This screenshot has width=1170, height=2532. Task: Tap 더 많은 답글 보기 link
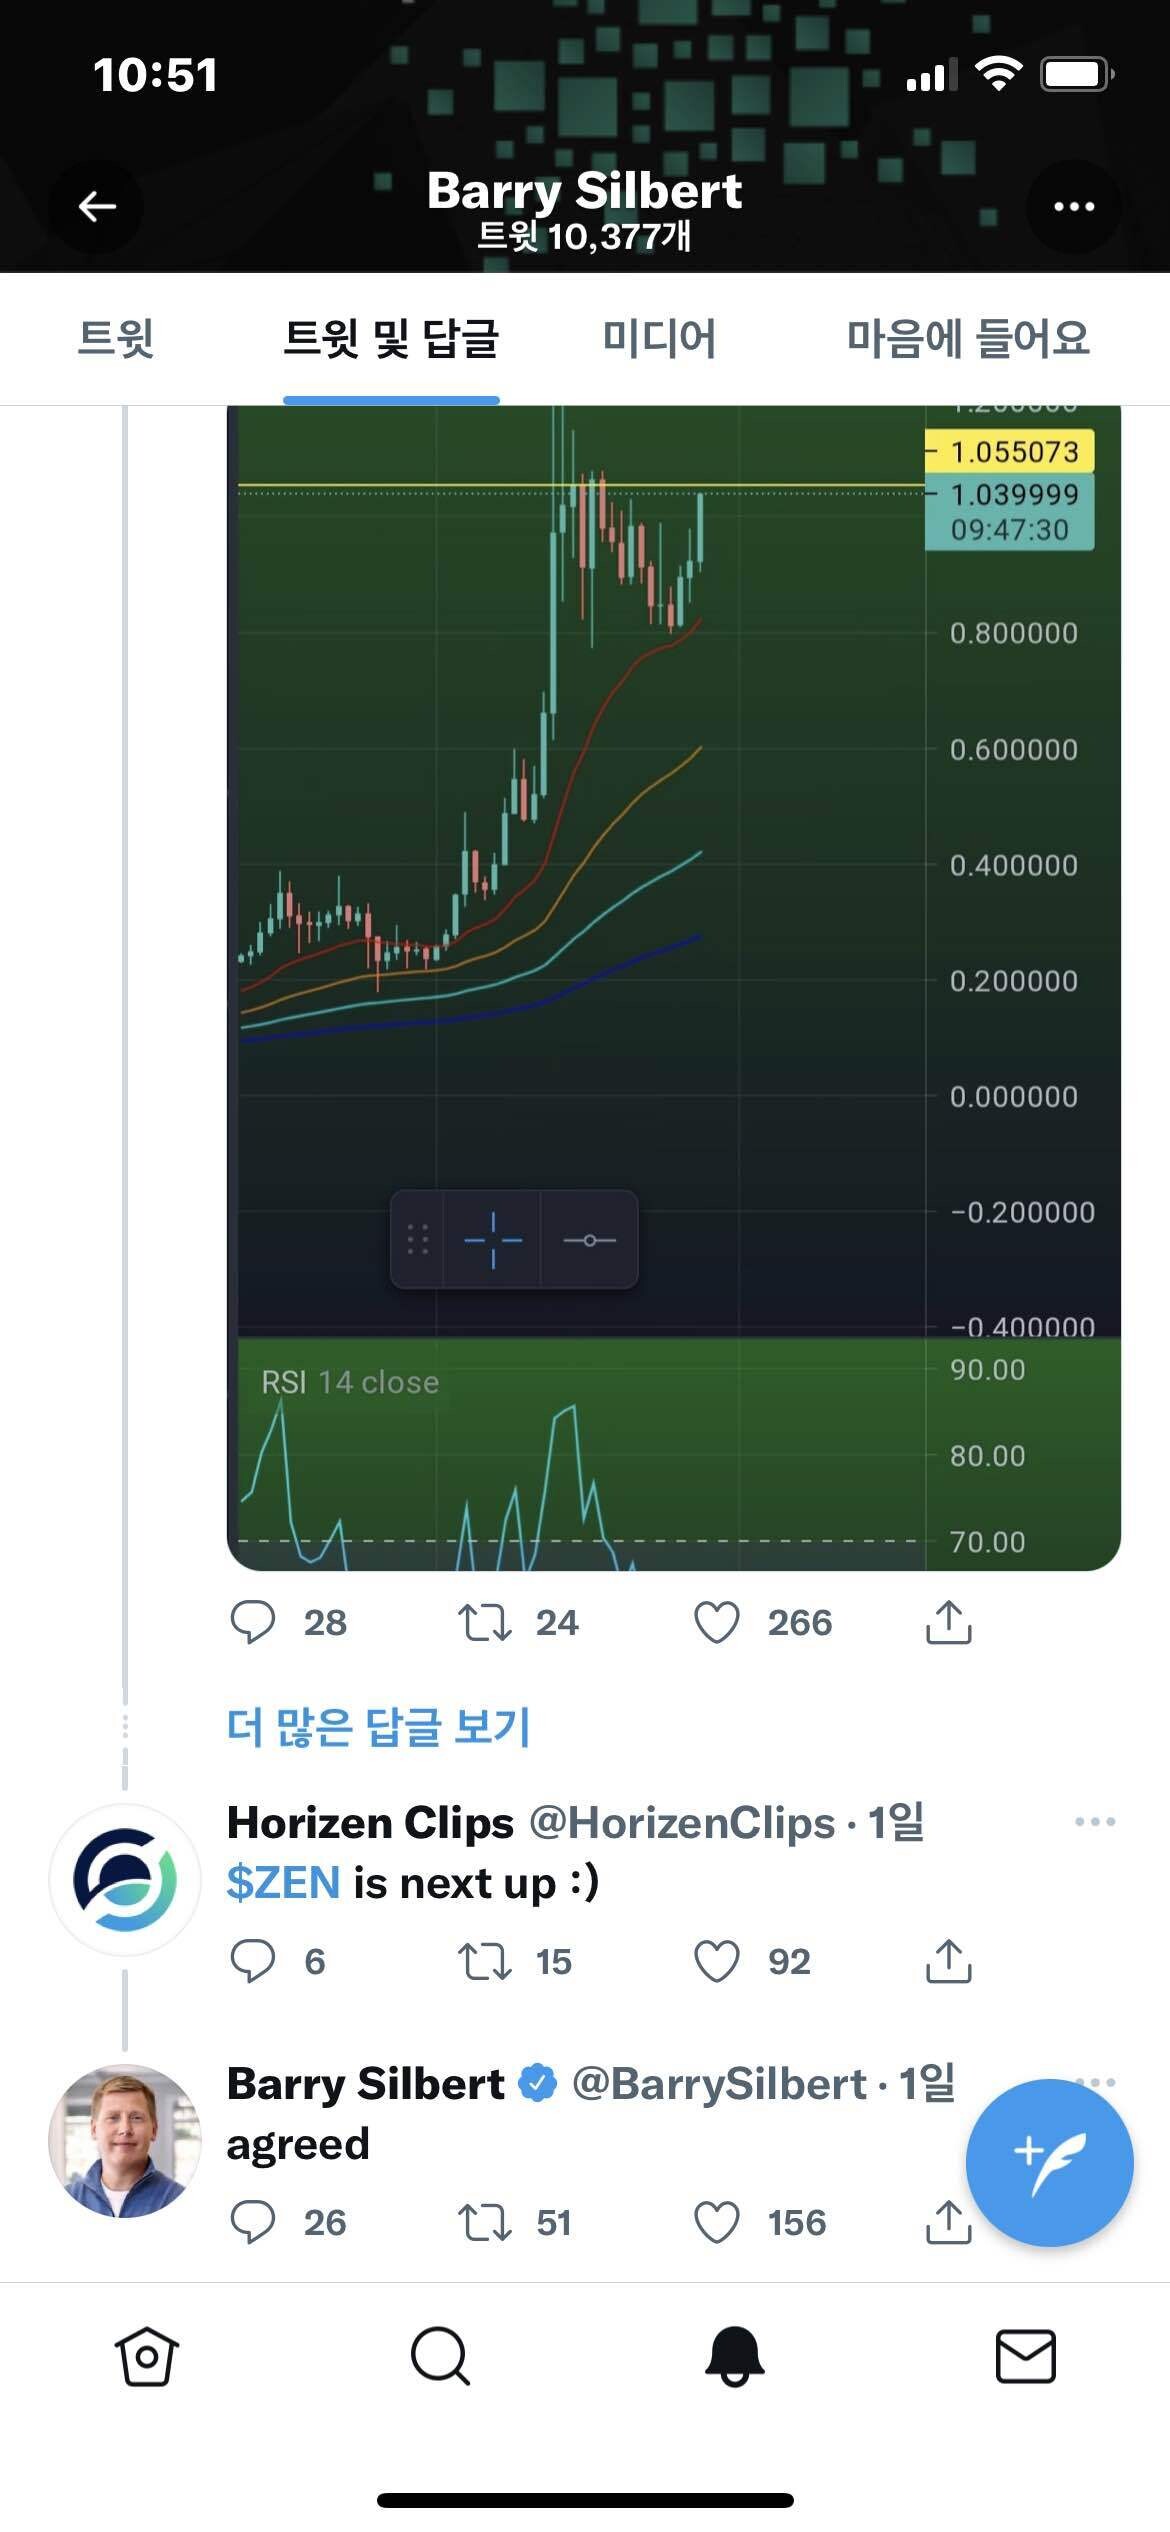[378, 1727]
